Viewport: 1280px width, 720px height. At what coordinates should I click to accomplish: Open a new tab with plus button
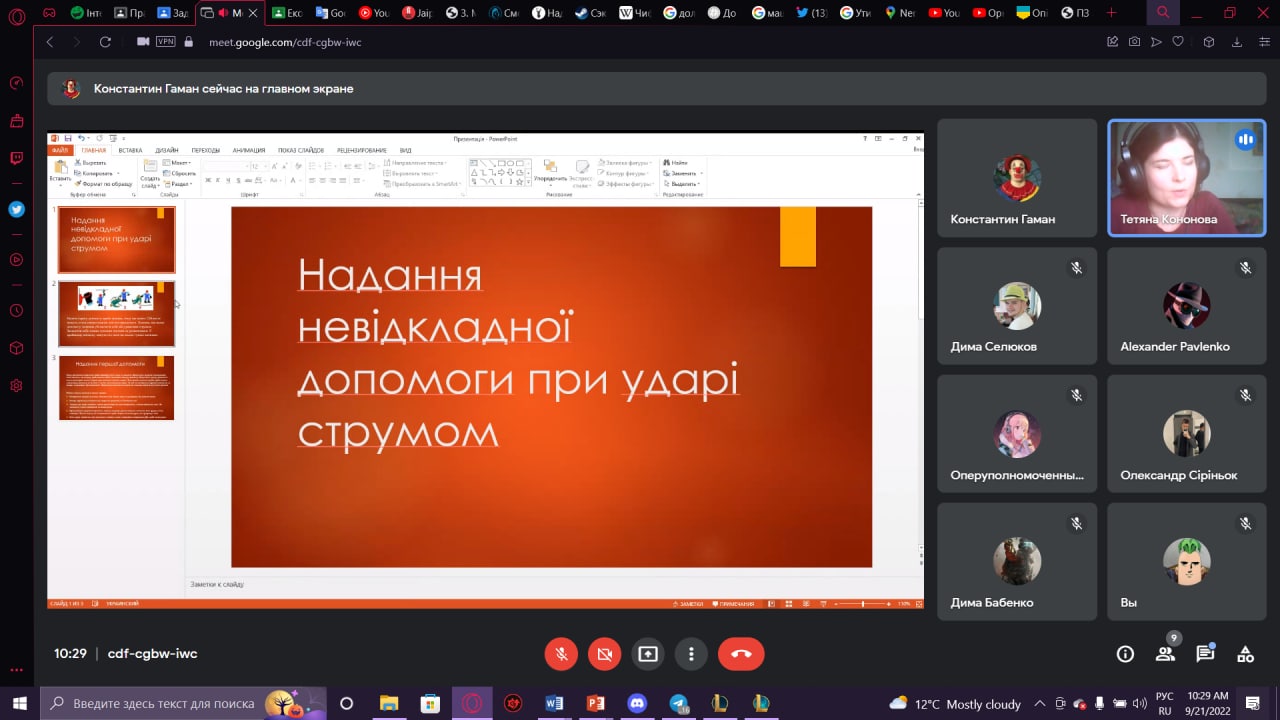[x=1112, y=13]
